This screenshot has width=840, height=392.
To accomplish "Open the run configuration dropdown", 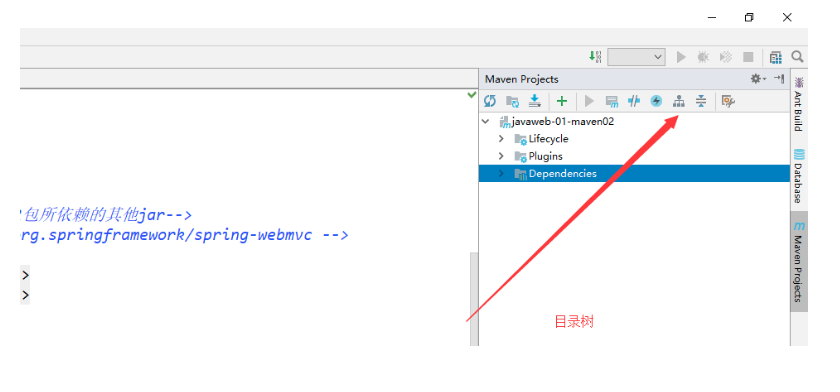I will point(636,57).
